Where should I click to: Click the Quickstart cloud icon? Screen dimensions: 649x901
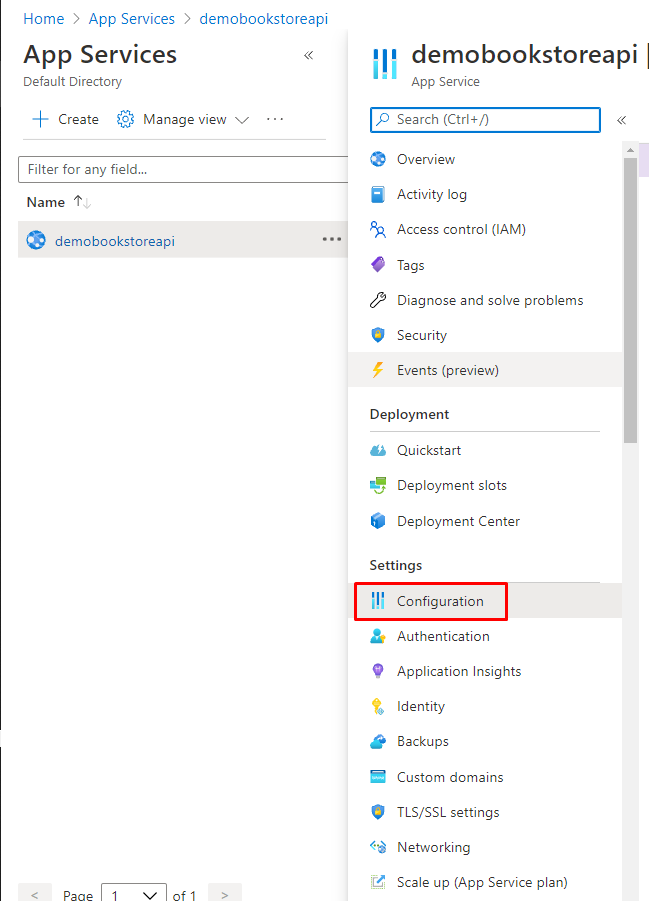tap(378, 450)
